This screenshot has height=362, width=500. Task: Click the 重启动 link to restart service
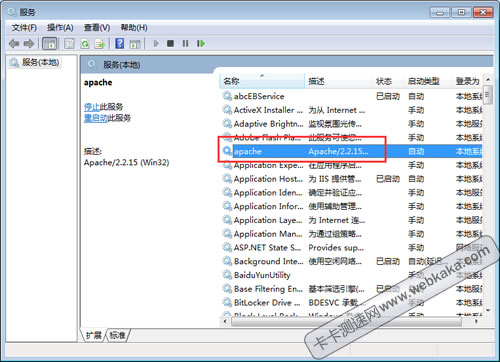click(96, 118)
